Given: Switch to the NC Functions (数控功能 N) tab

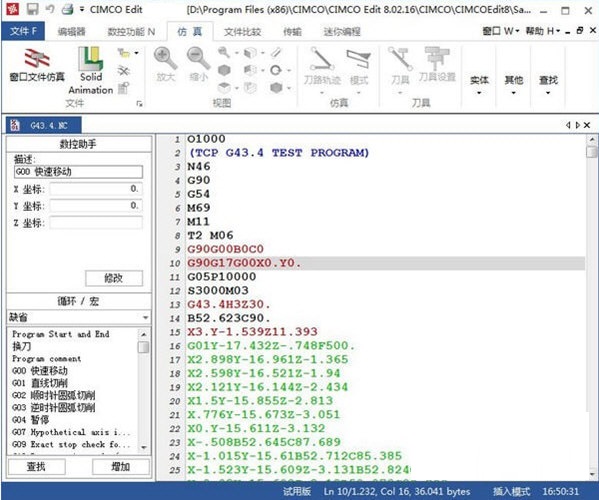Looking at the screenshot, I should [x=131, y=32].
